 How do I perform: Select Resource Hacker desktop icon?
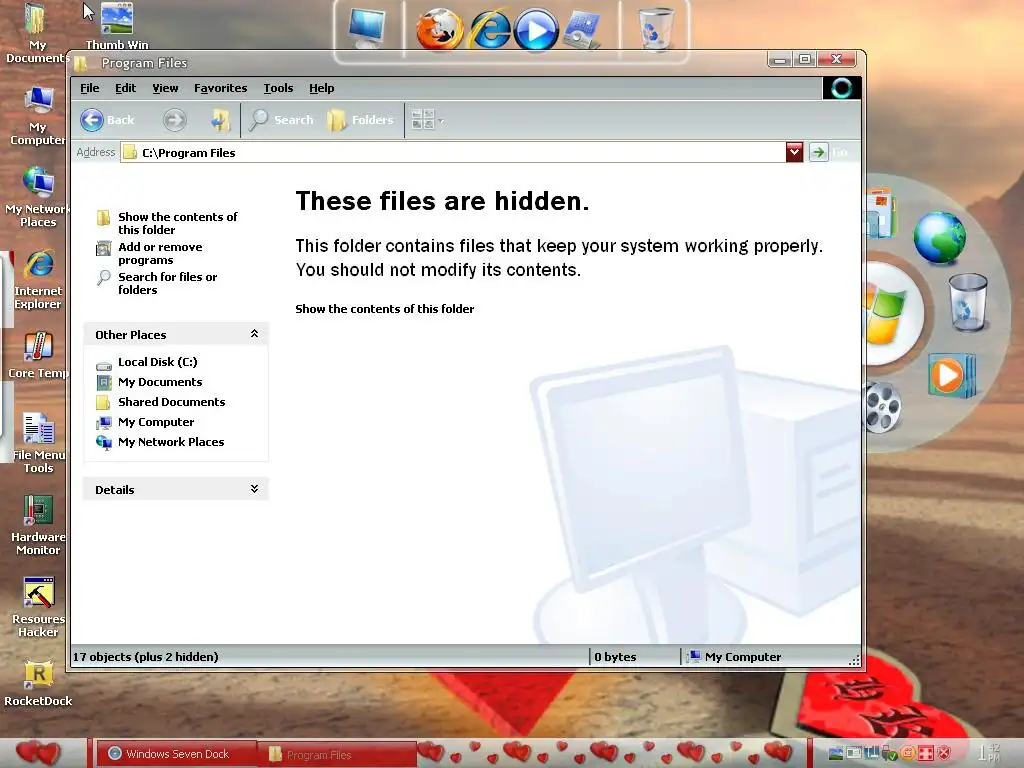[x=38, y=607]
